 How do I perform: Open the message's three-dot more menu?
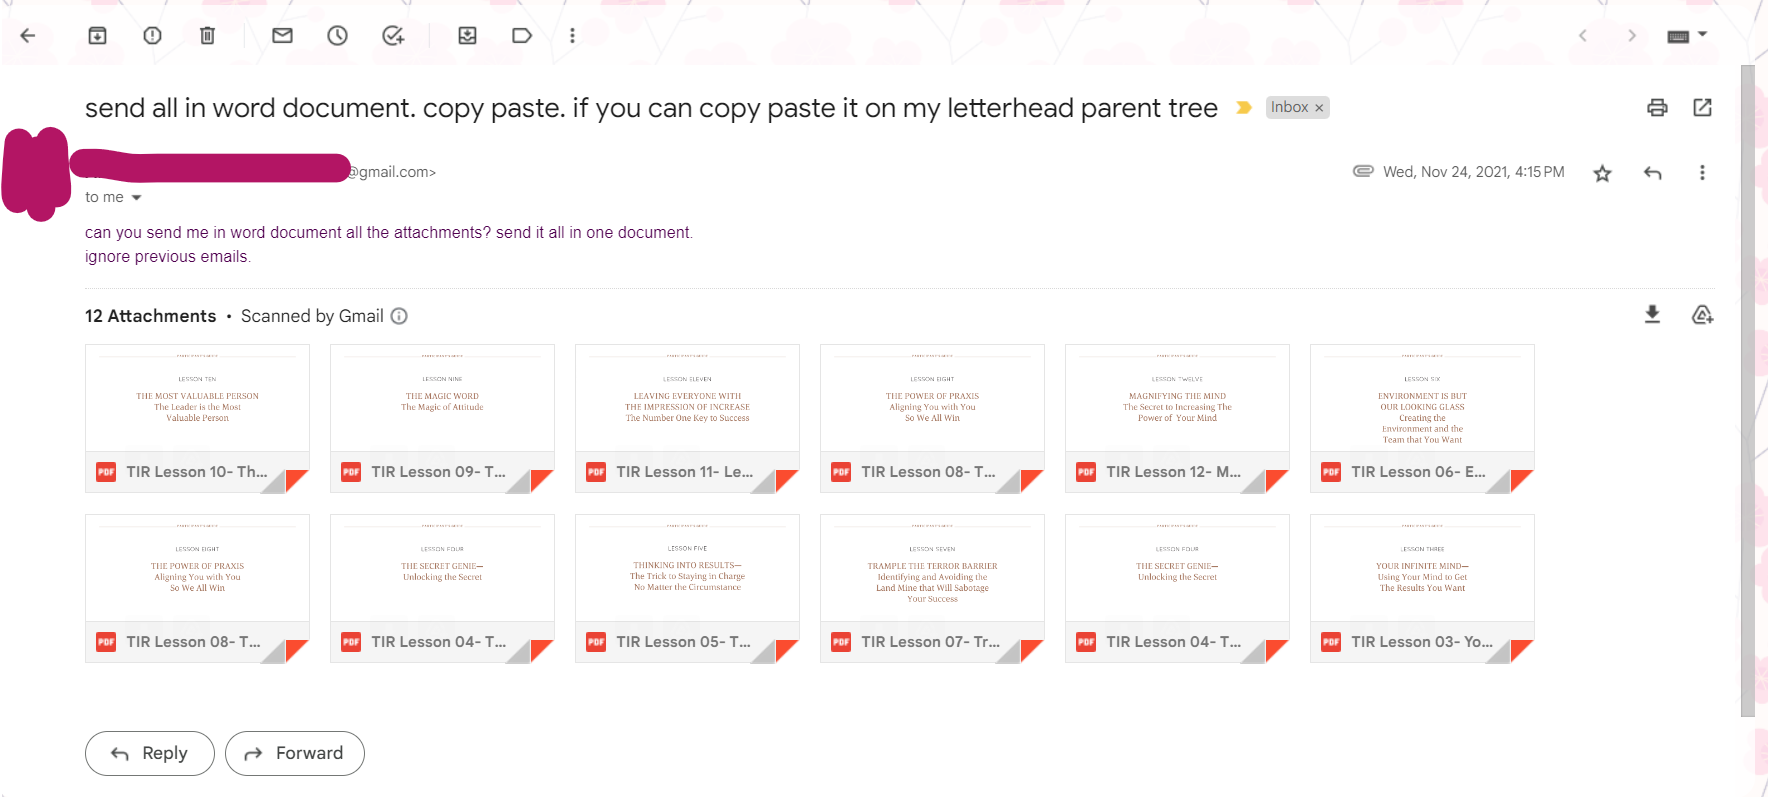pos(1702,173)
